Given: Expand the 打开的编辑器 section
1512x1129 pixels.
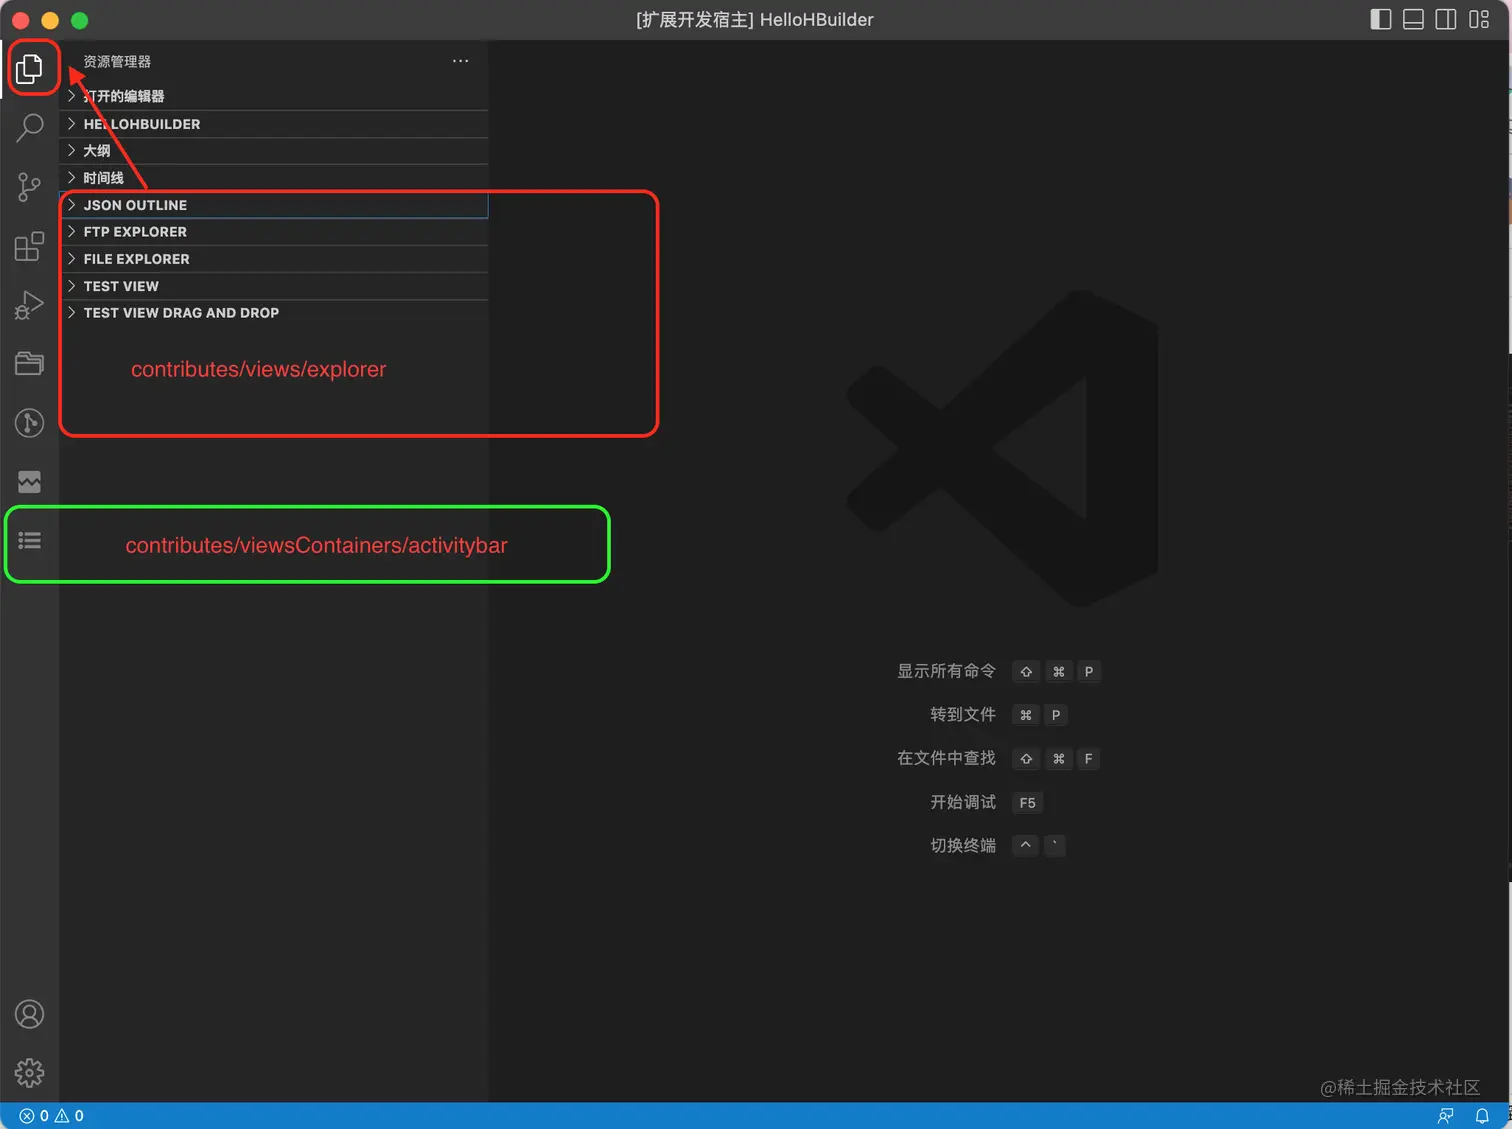Looking at the screenshot, I should pos(274,96).
